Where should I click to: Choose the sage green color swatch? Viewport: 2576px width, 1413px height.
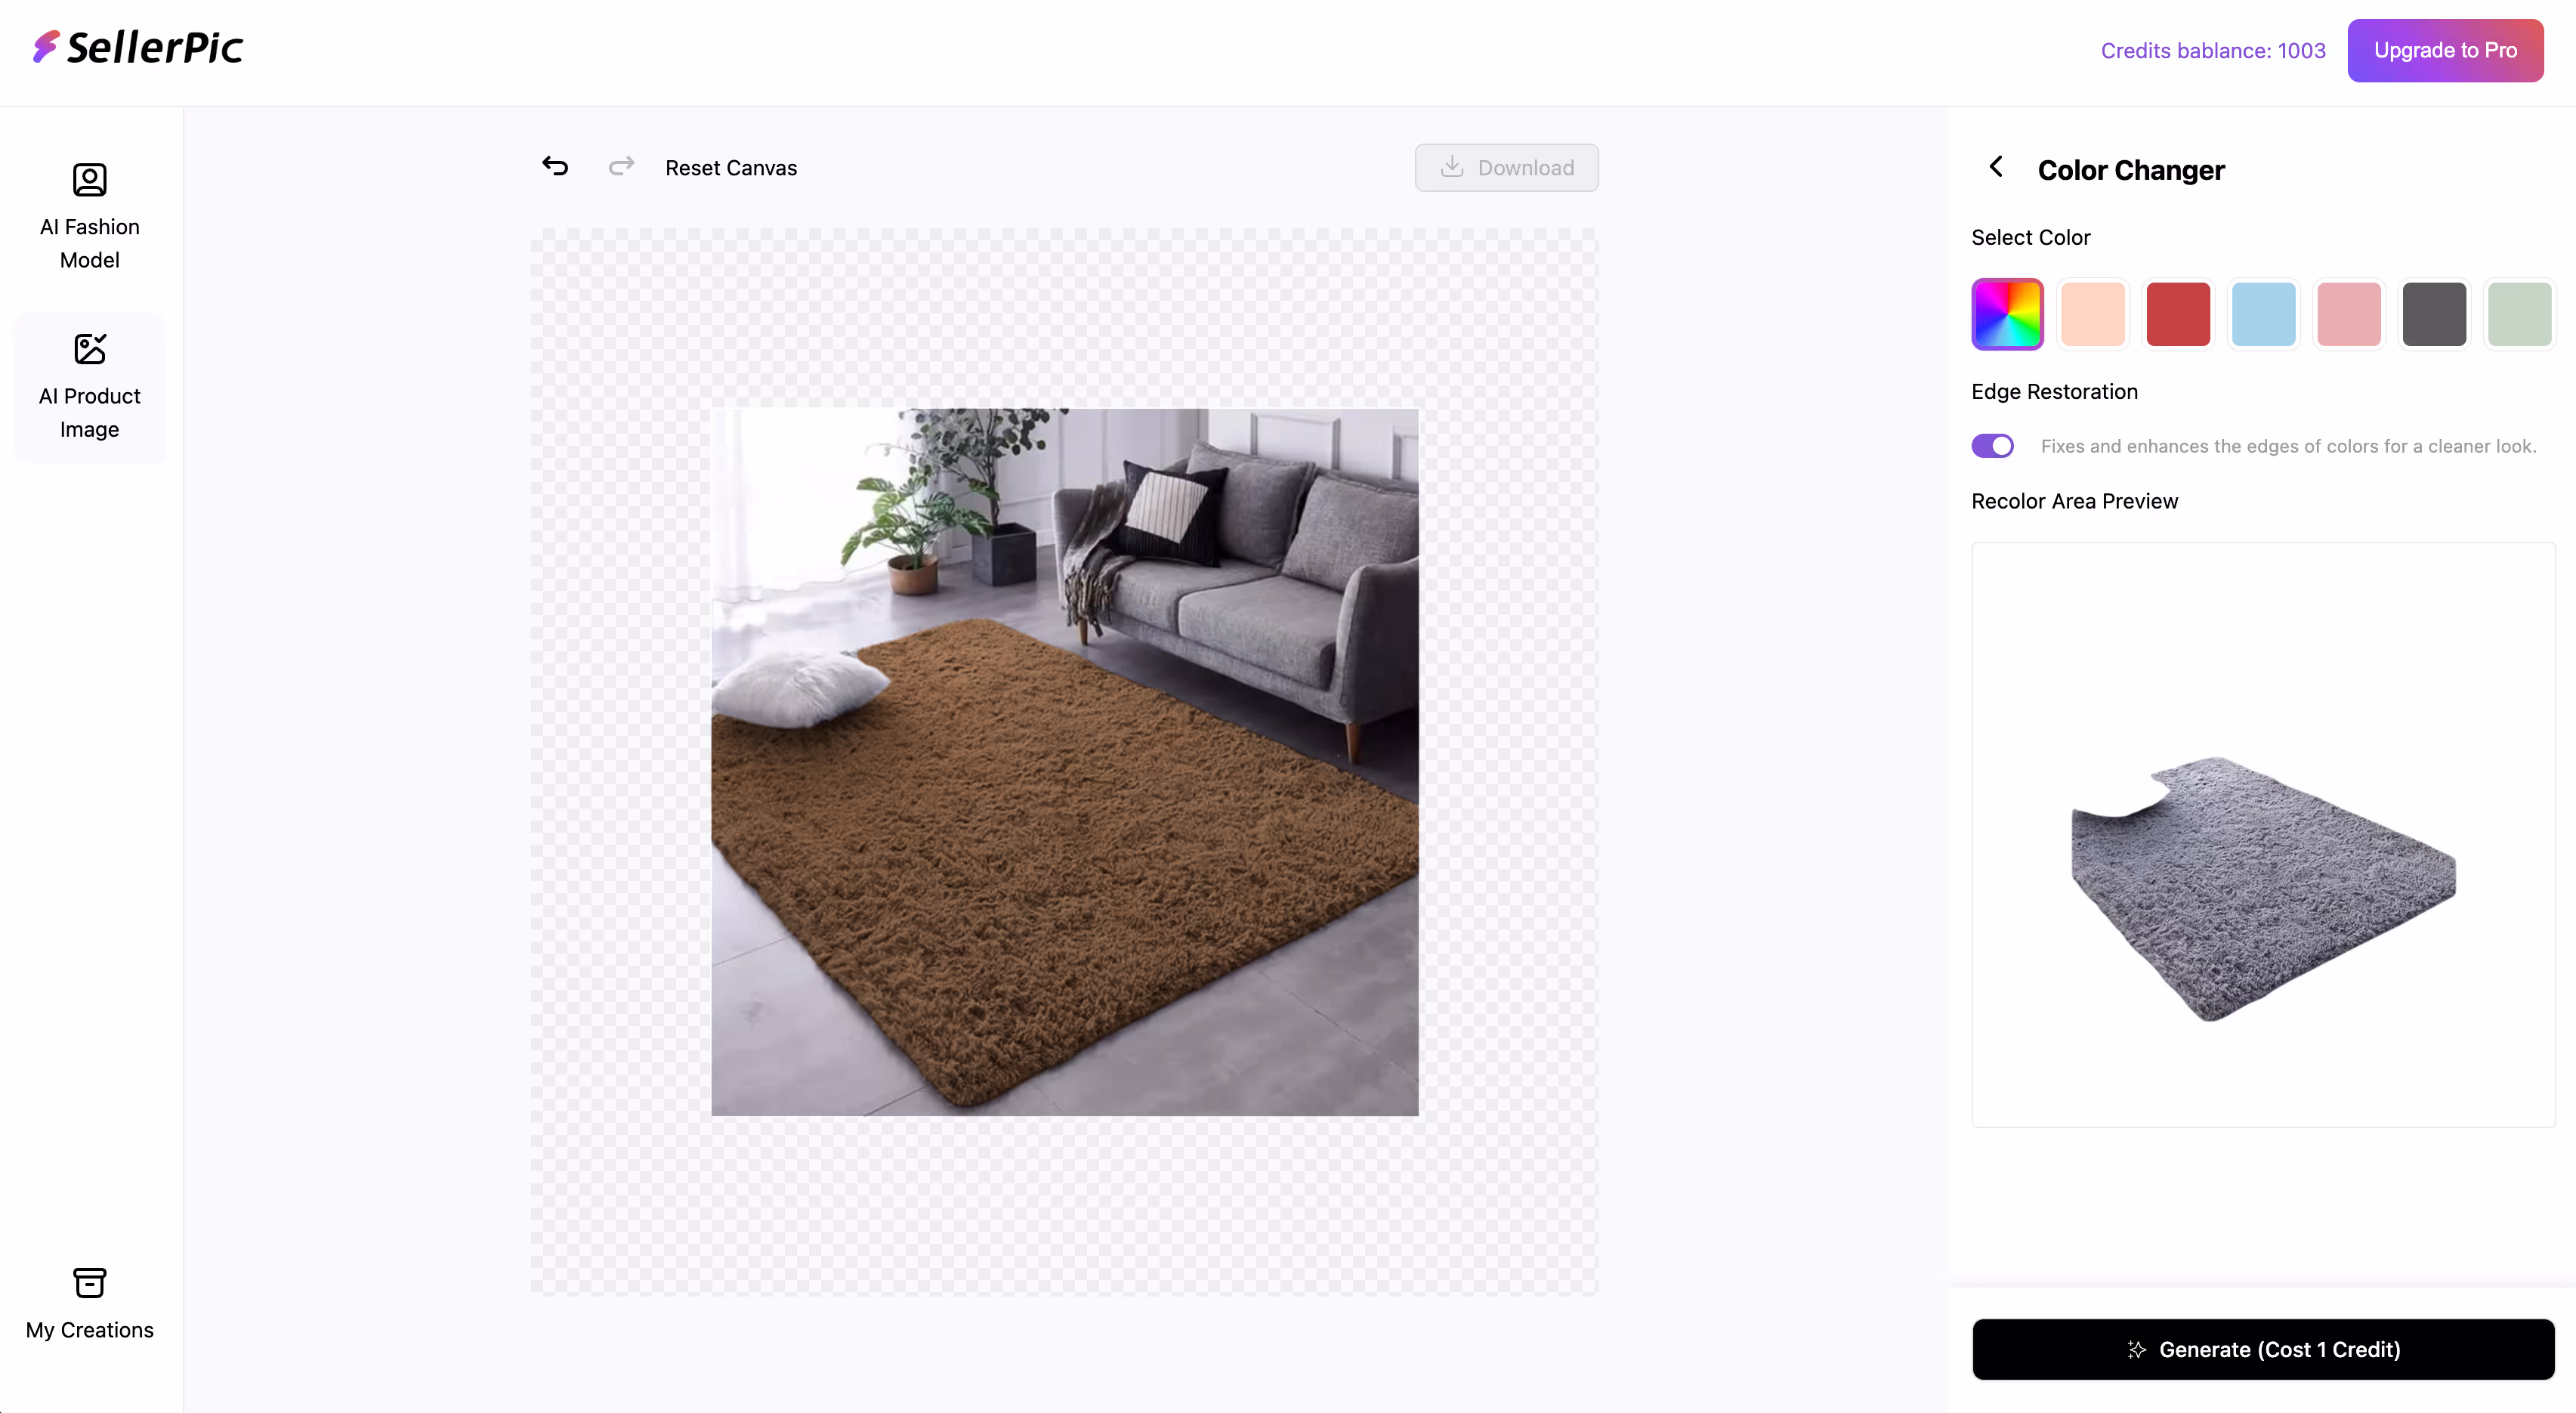click(x=2519, y=314)
